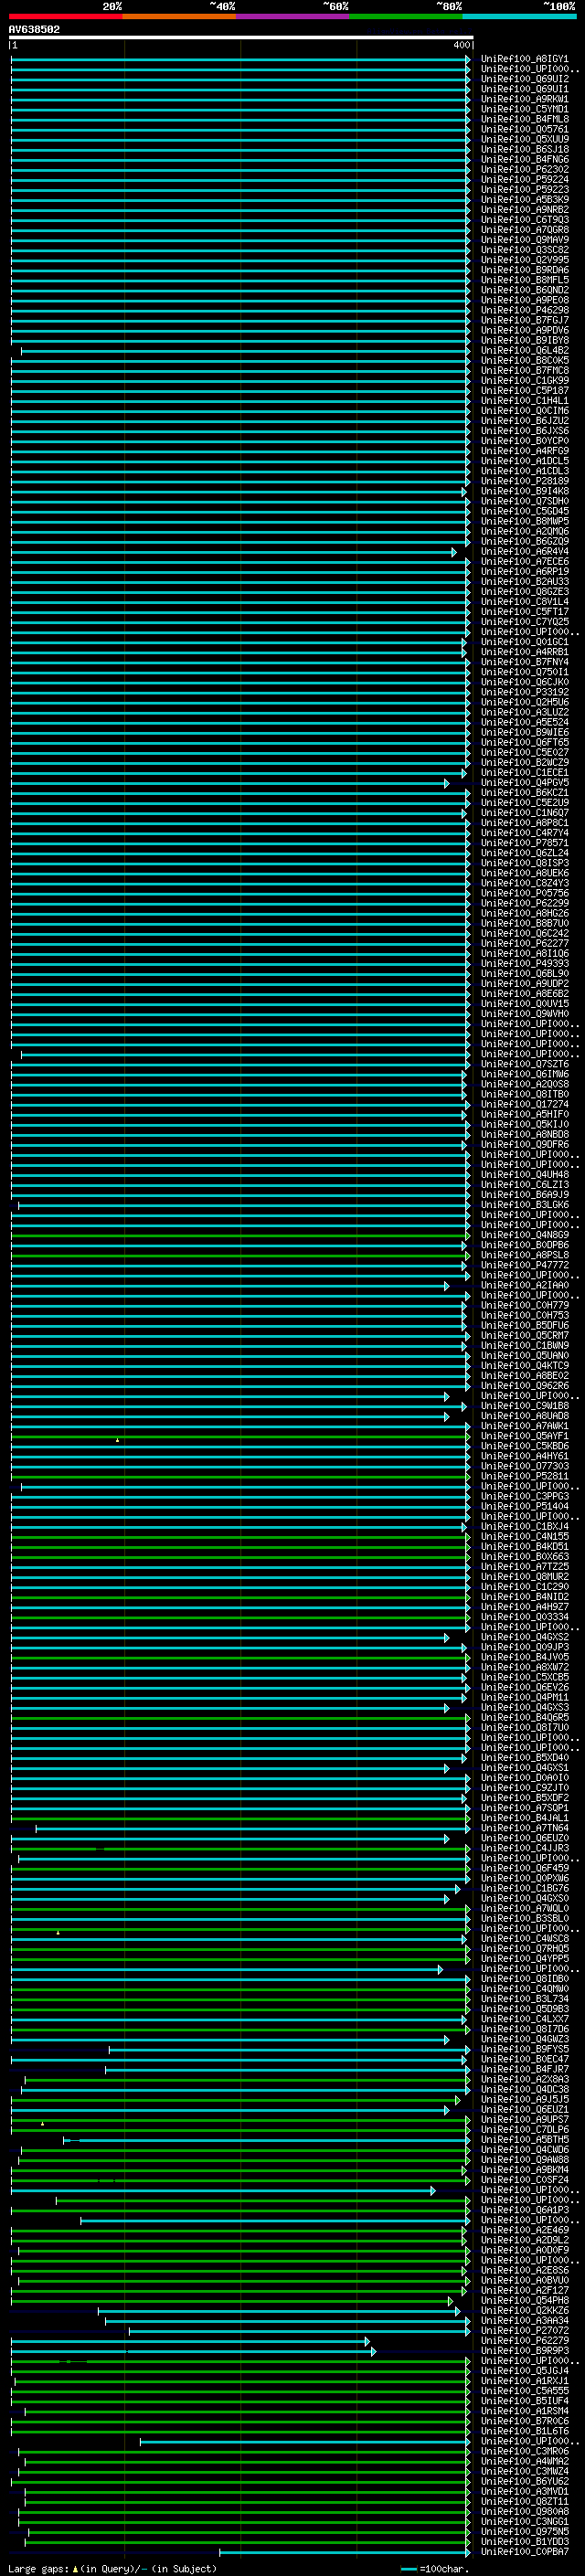
Task: Click yellow triangle in Large gaps legend
Action: coord(75,2569)
